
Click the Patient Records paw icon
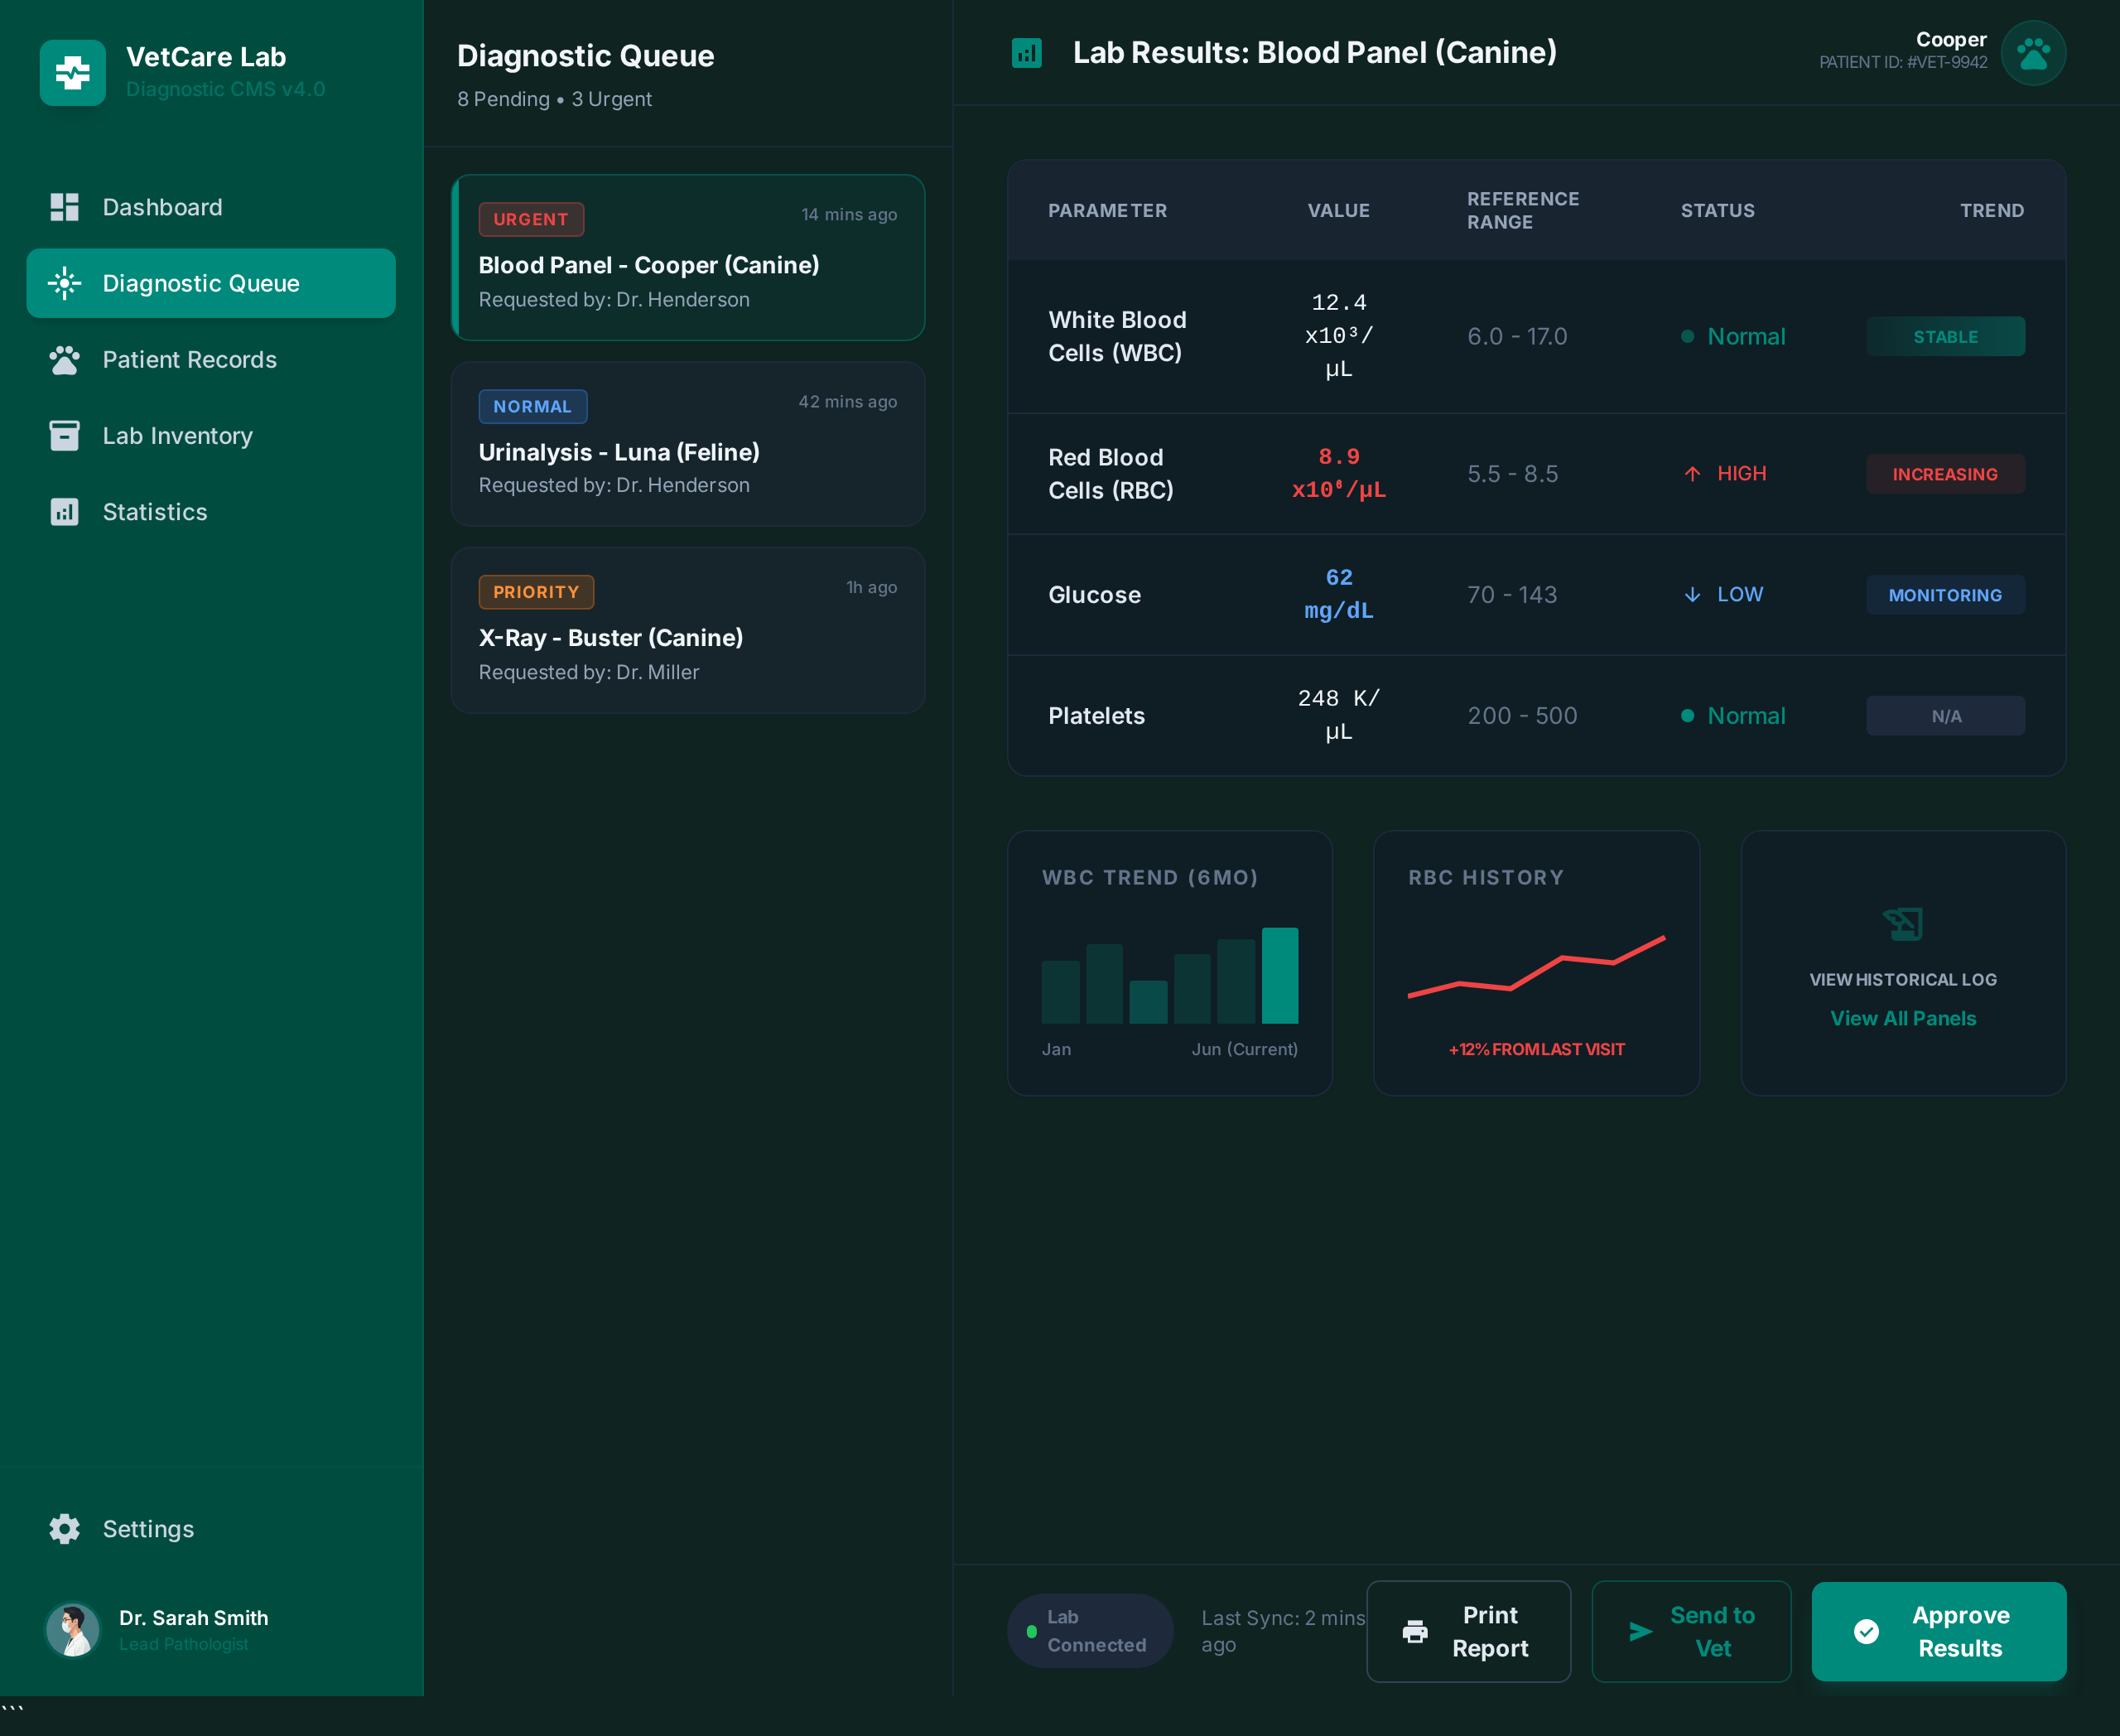point(65,360)
